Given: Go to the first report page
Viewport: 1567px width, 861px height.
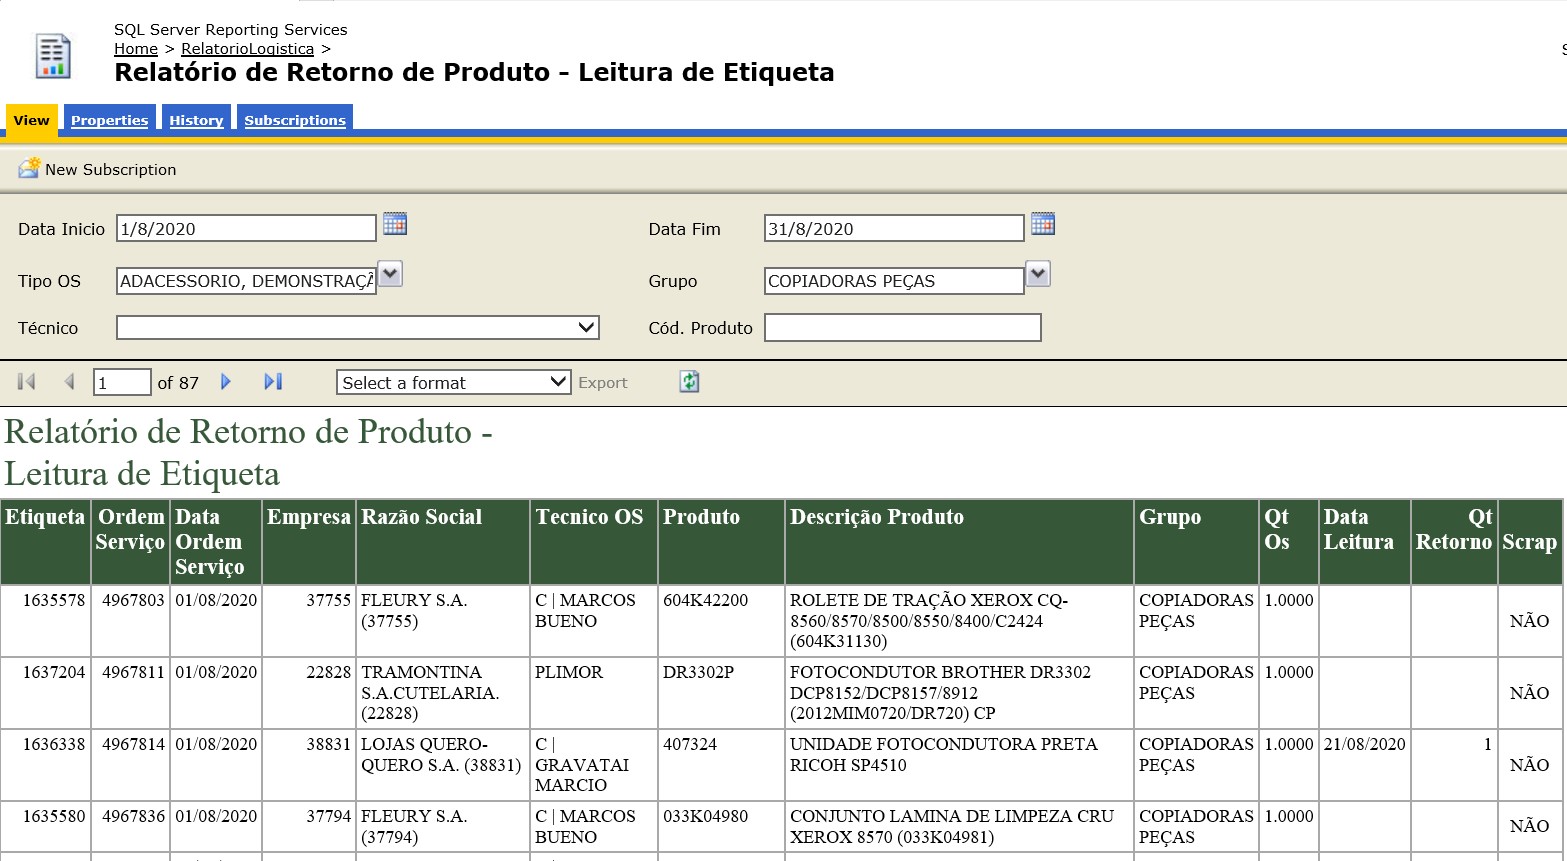Looking at the screenshot, I should (x=27, y=381).
